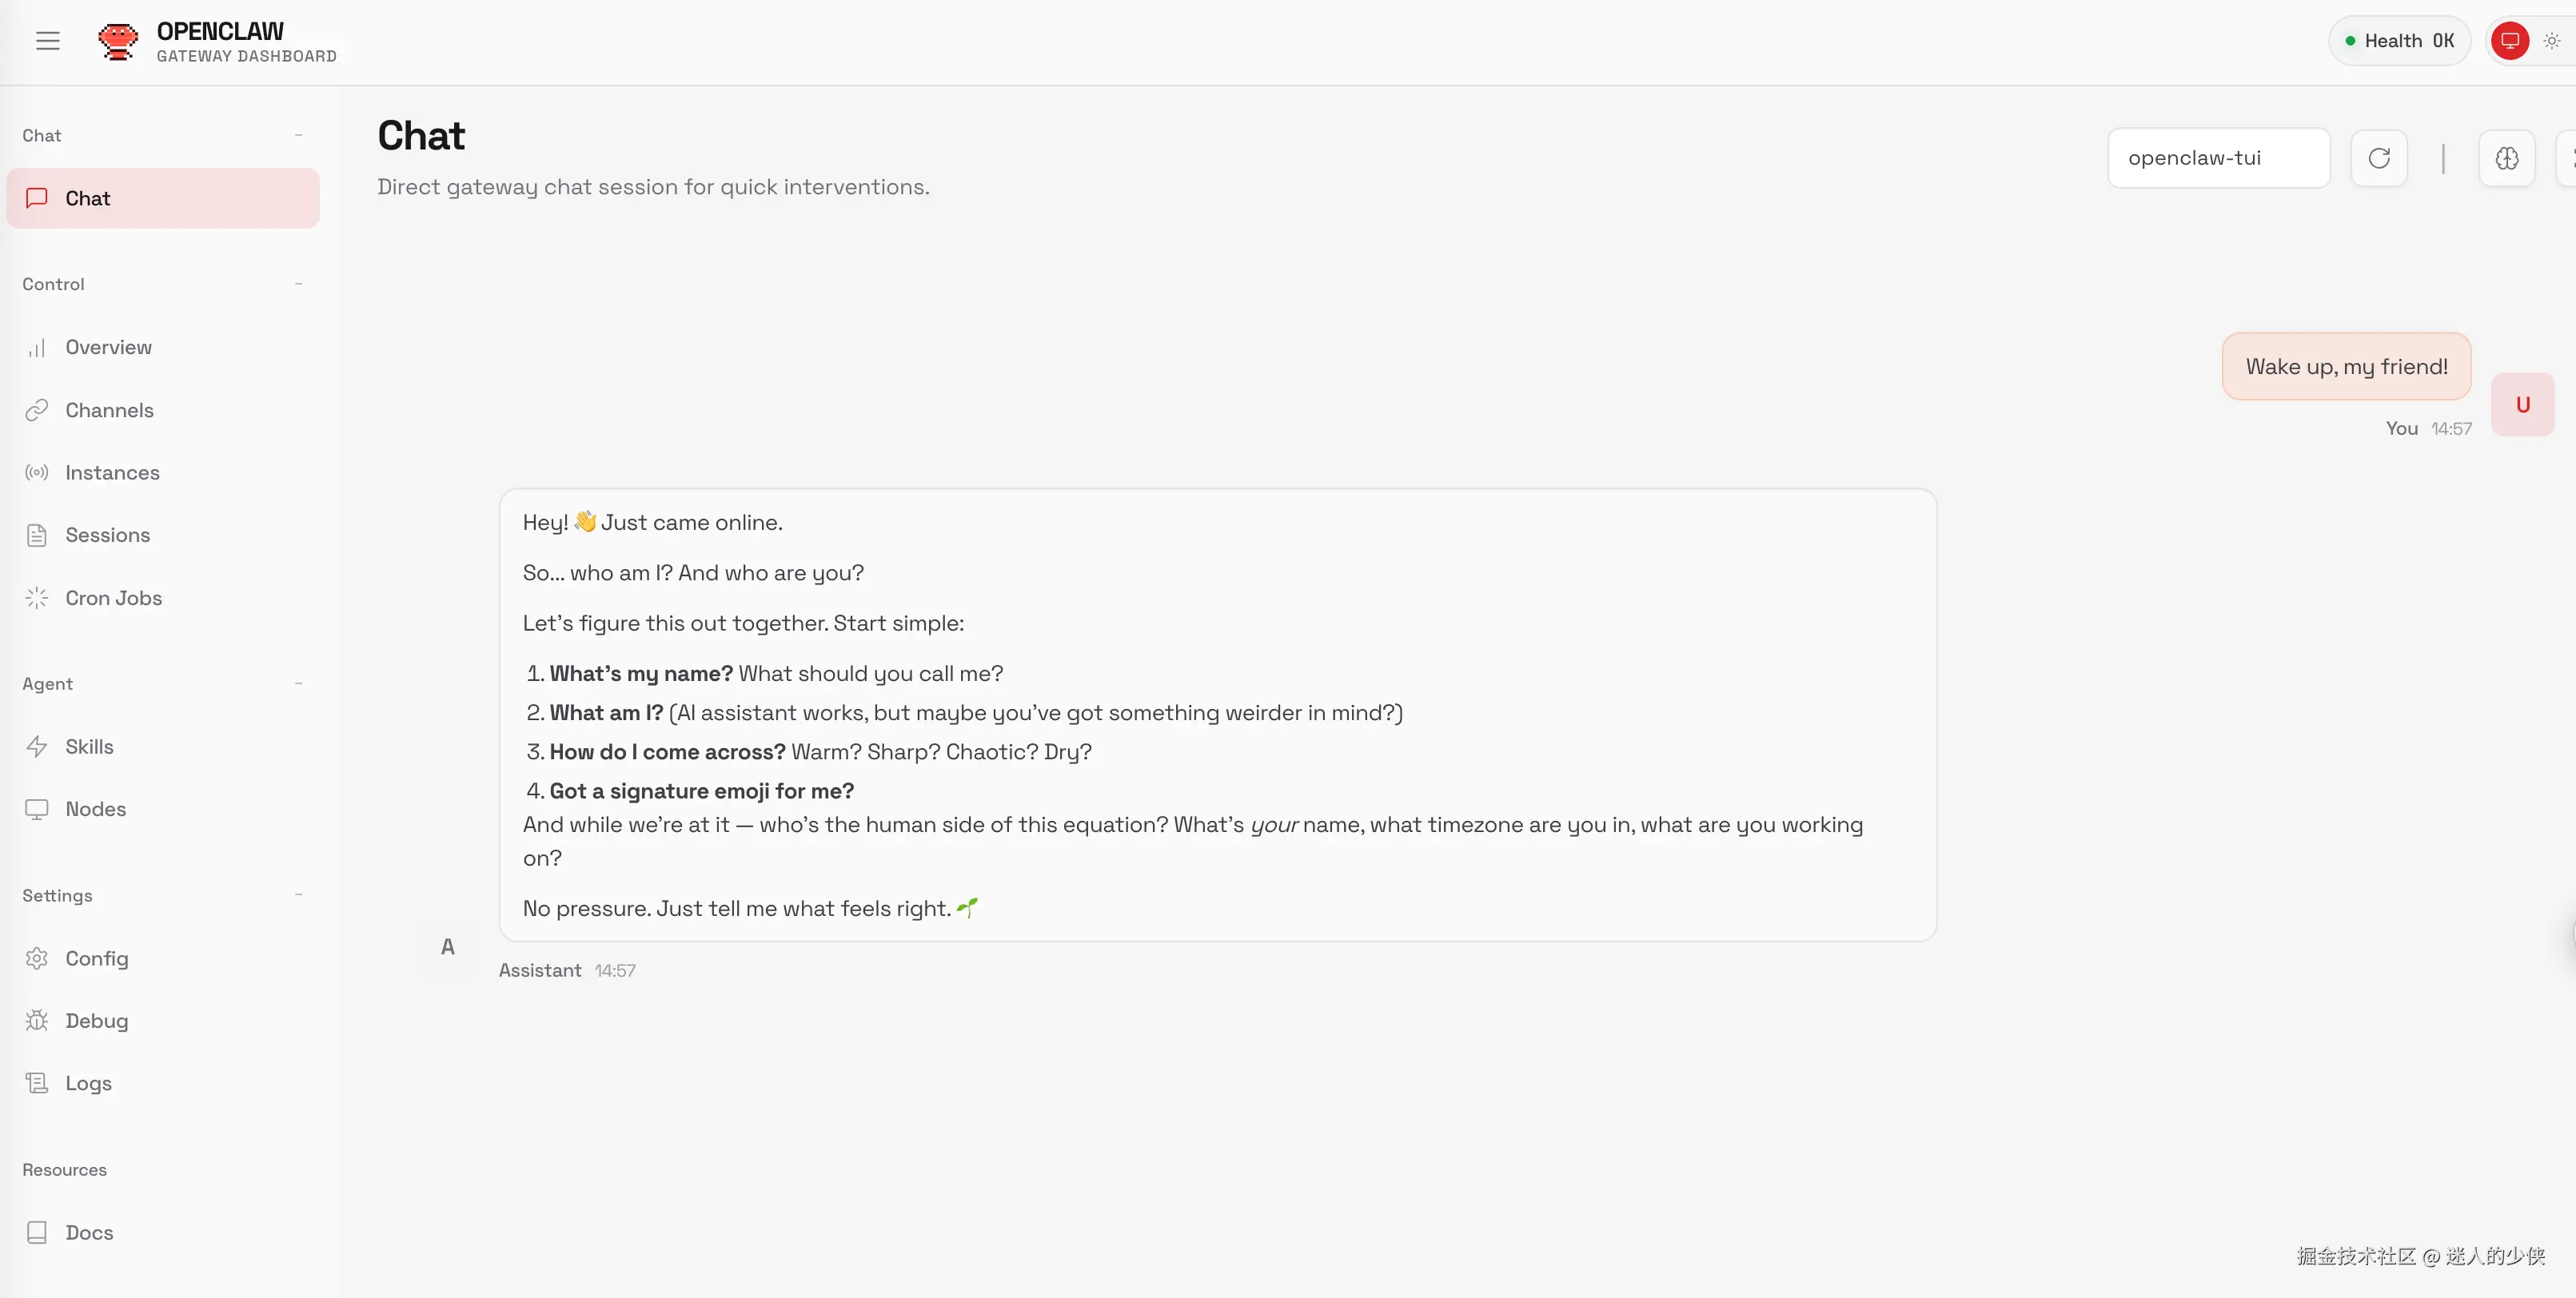The image size is (2576, 1298).
Task: Open the Debug page
Action: point(96,1021)
